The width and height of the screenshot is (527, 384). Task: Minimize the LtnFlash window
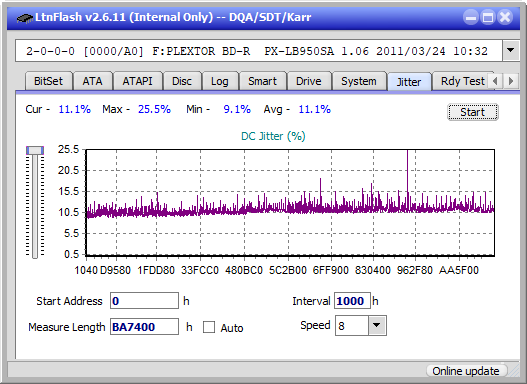click(471, 17)
